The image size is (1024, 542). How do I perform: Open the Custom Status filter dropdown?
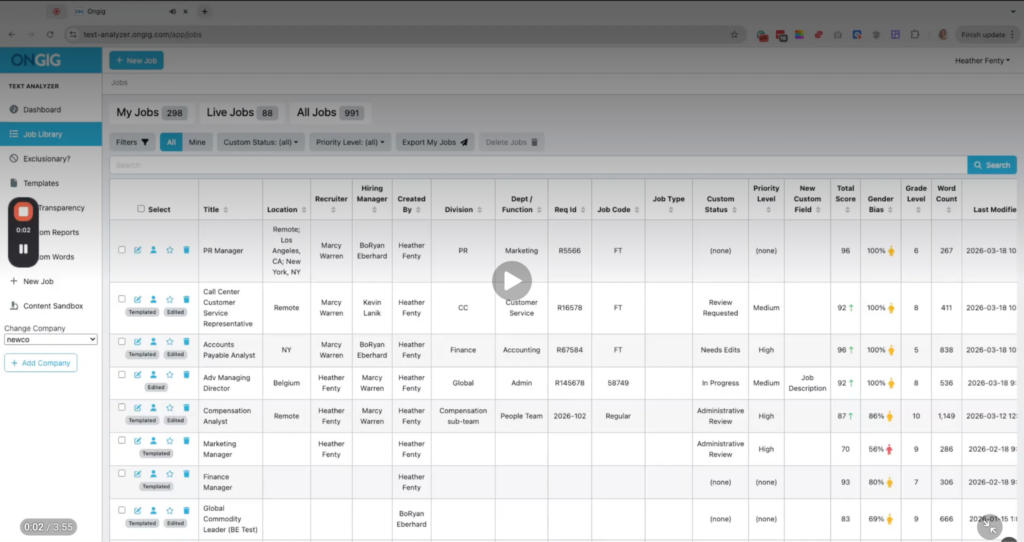(261, 142)
